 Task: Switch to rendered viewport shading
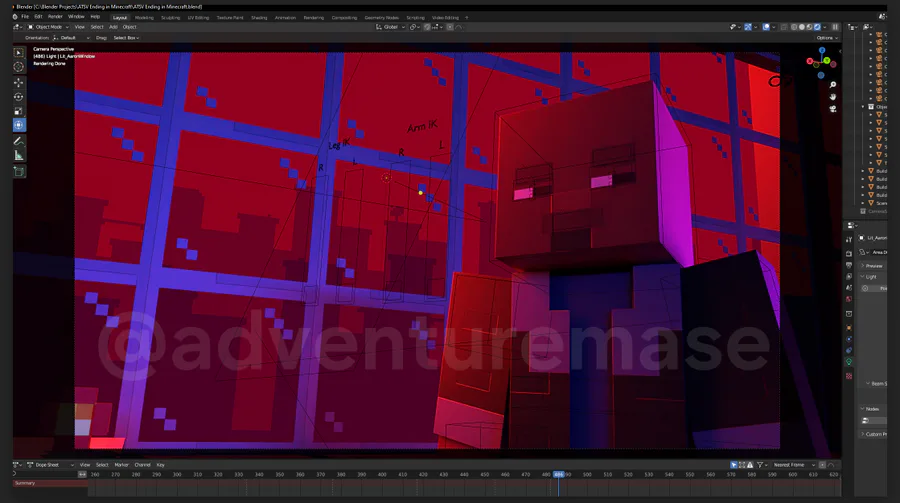pos(817,27)
